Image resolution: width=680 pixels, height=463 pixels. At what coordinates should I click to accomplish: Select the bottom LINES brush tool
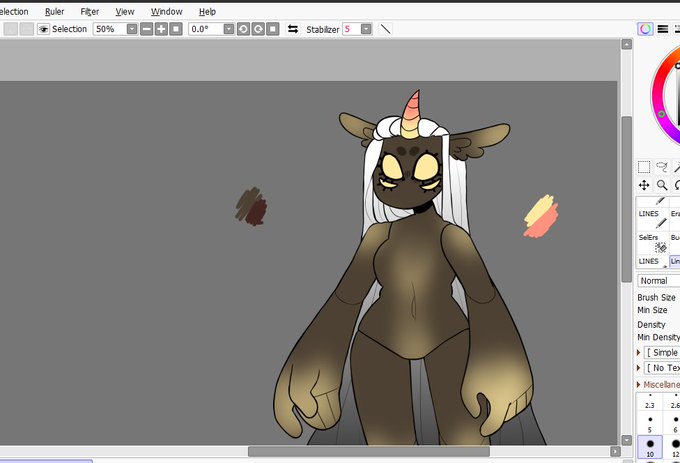[653, 261]
